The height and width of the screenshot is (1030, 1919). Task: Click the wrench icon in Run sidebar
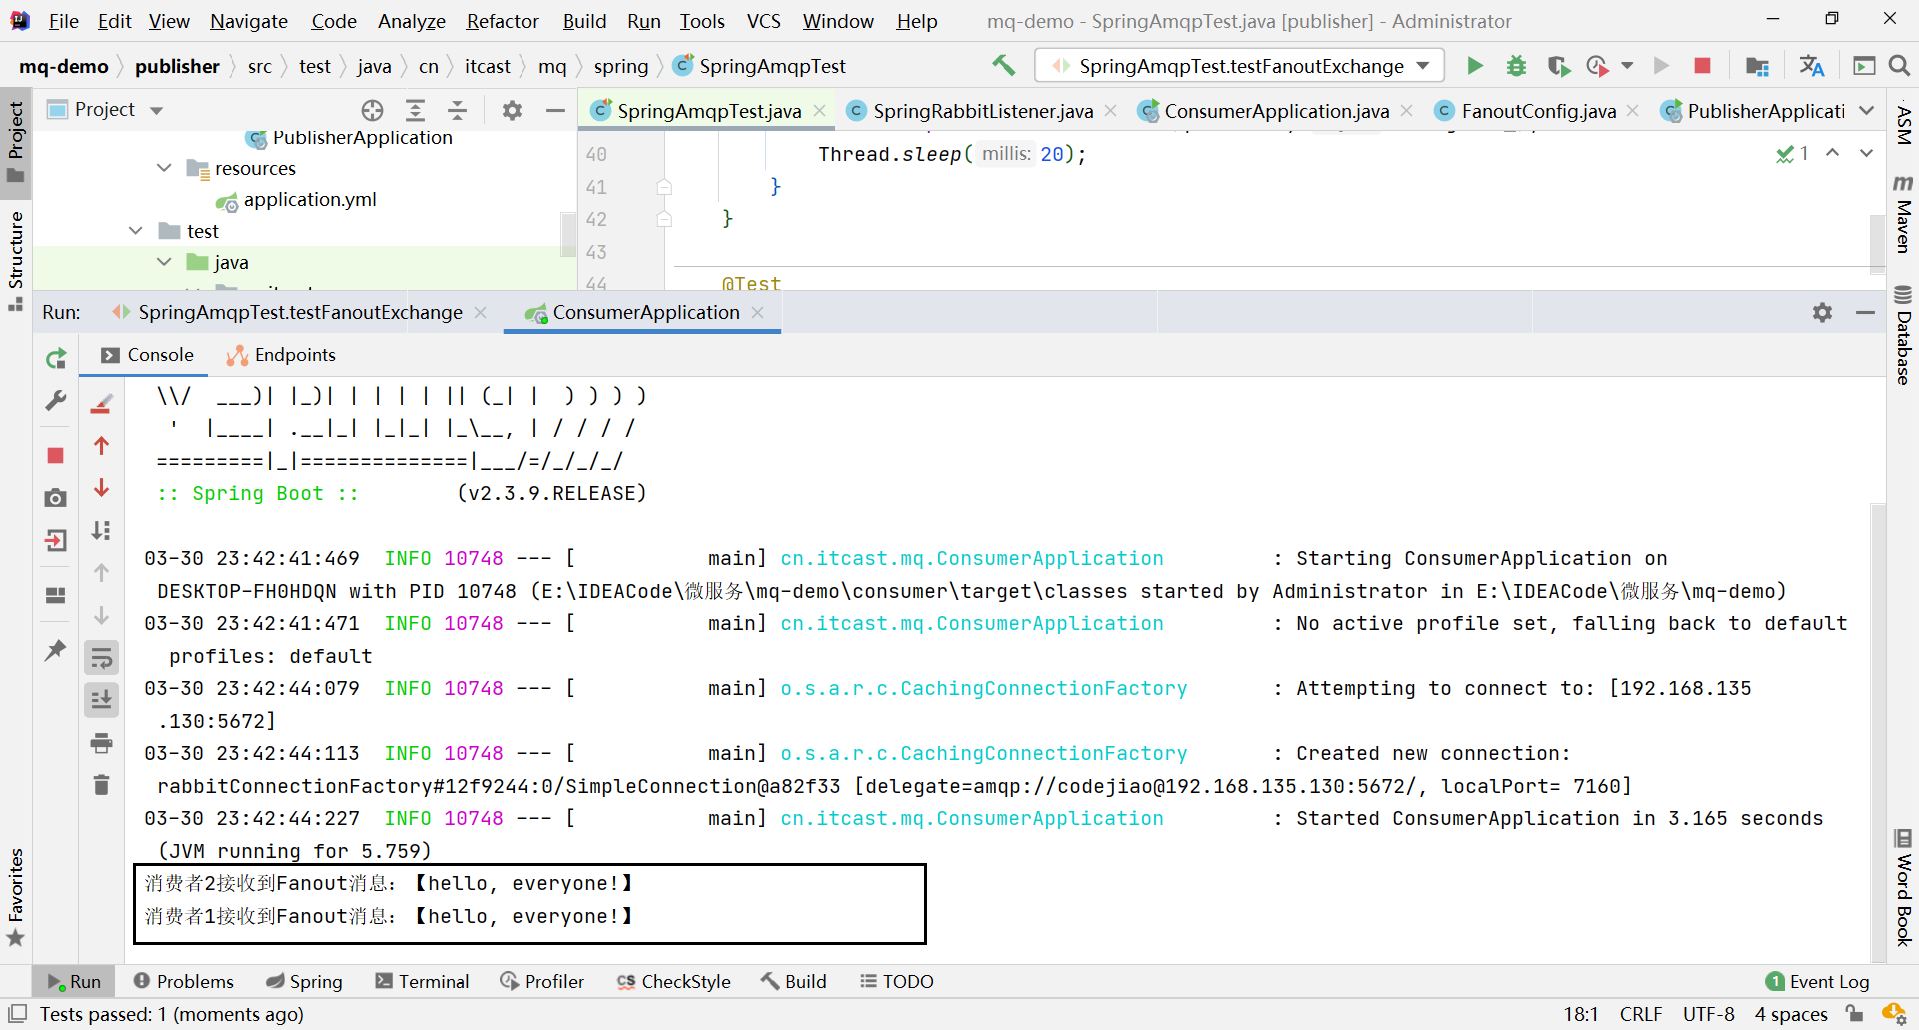tap(56, 401)
